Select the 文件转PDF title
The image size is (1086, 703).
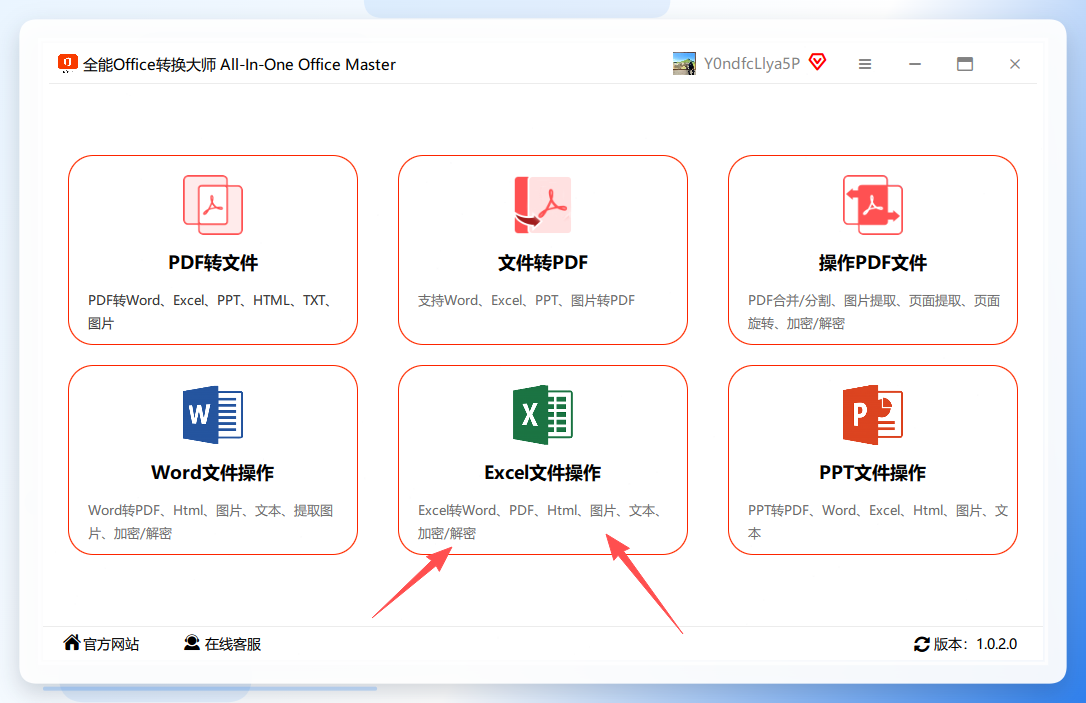542,262
